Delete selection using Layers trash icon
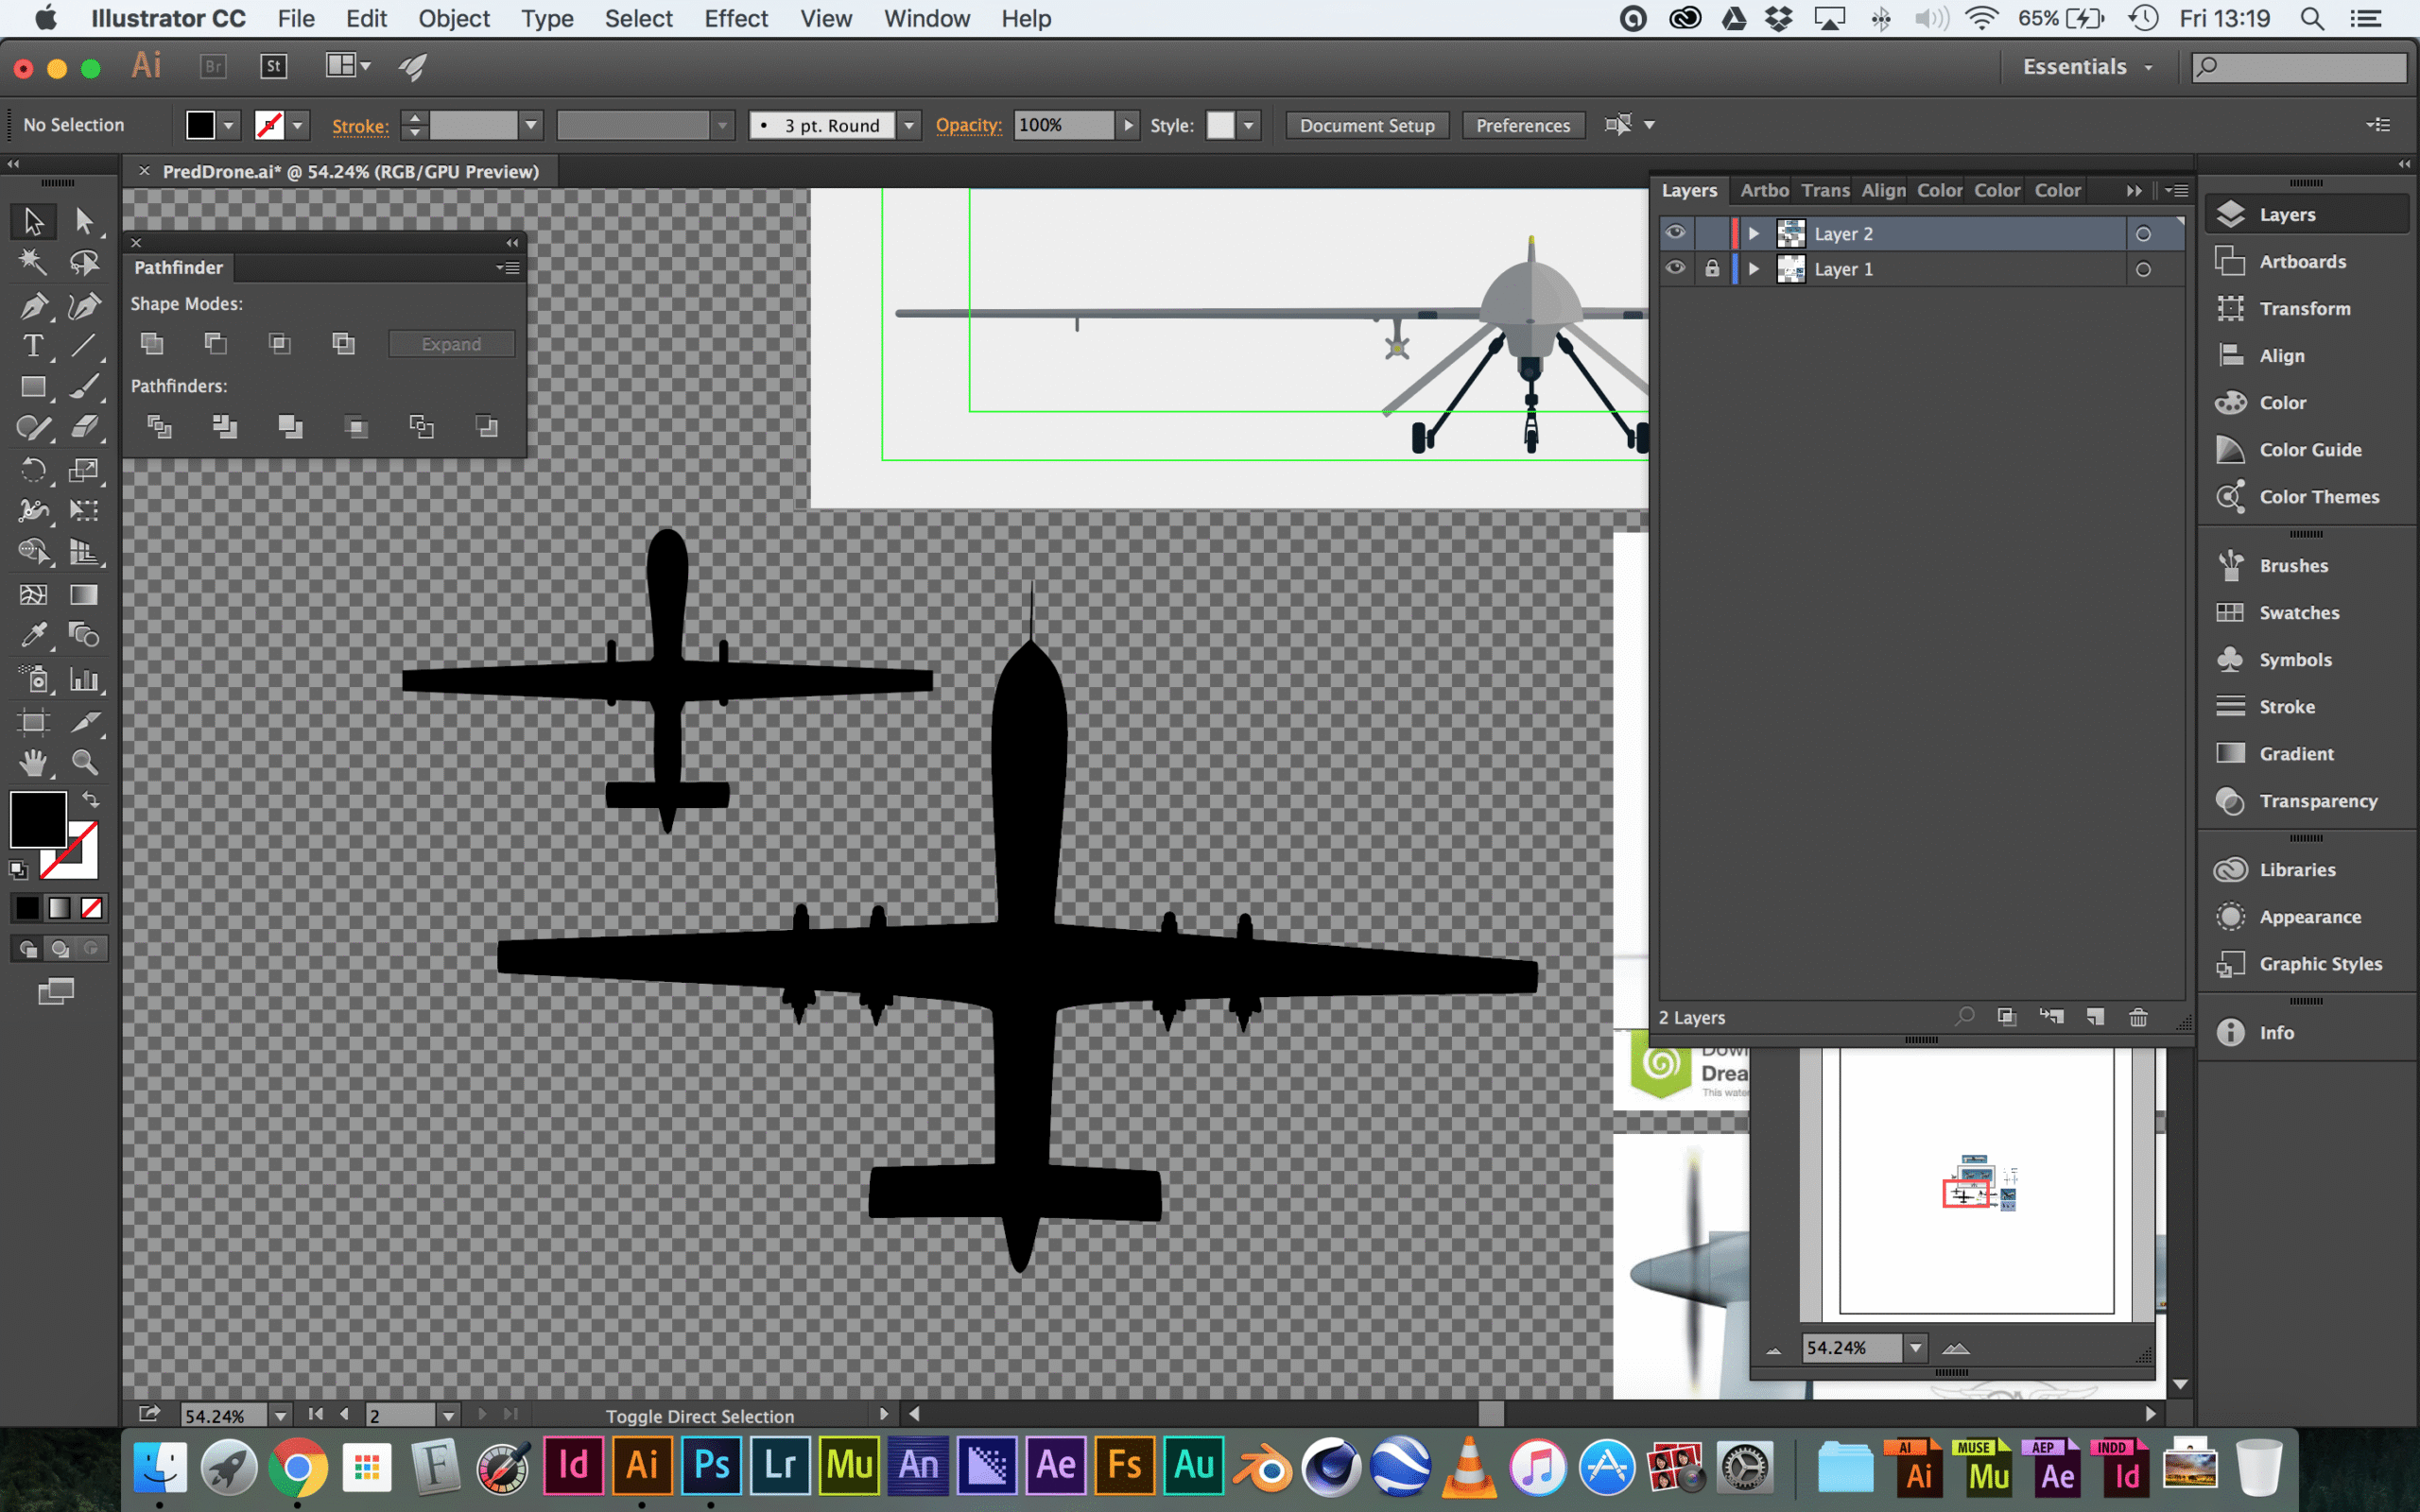 coord(2138,1017)
